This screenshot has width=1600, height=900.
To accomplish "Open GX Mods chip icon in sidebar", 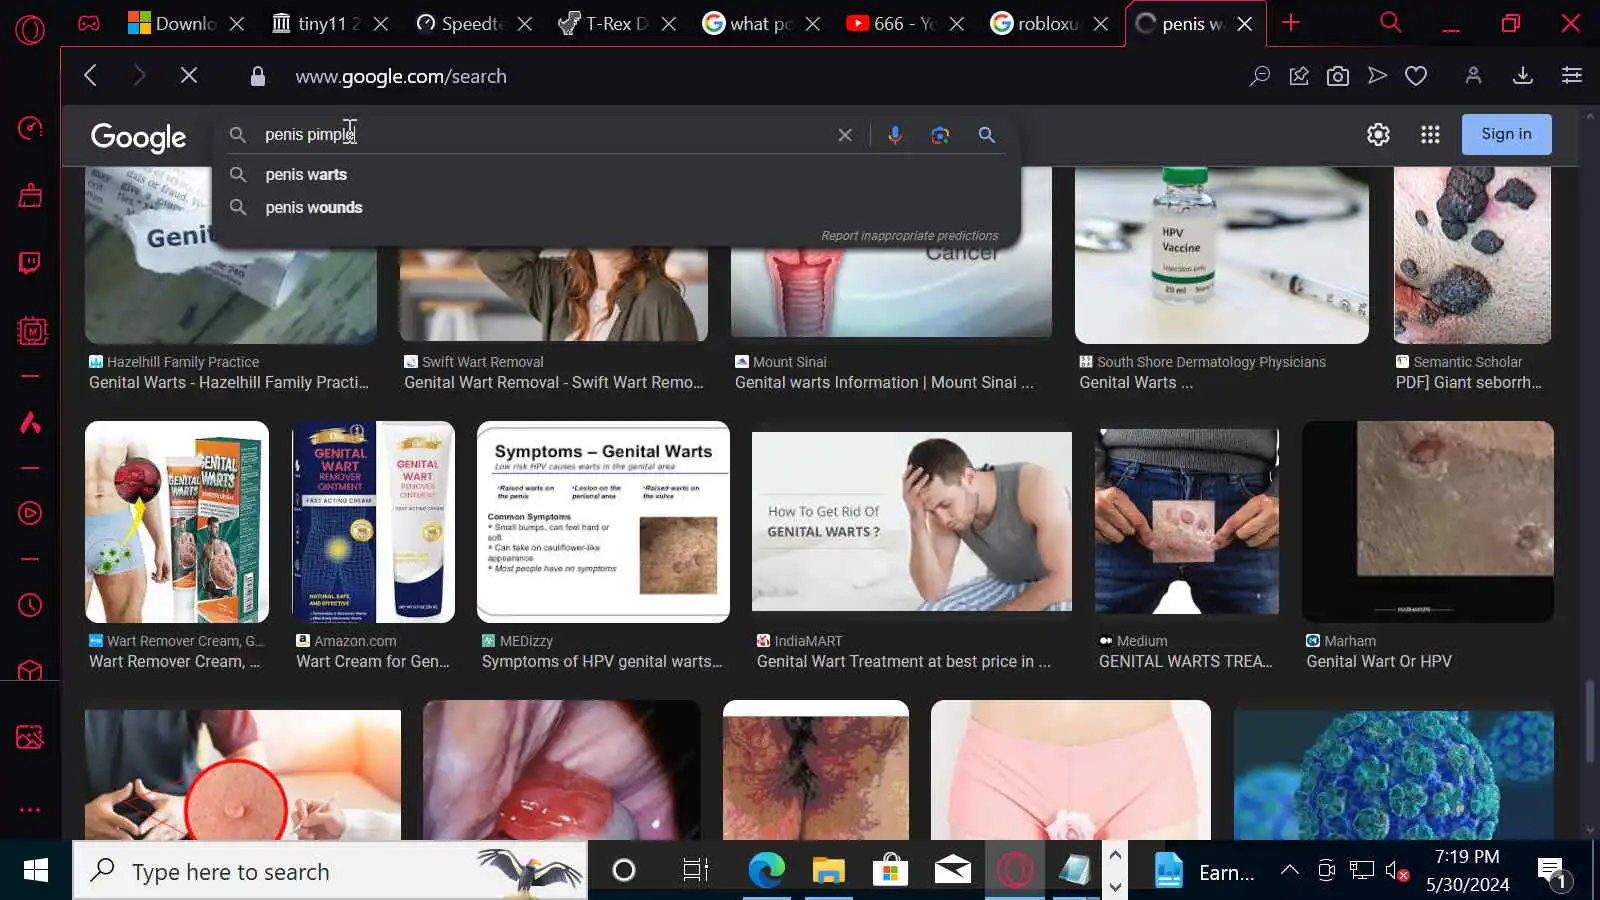I will (x=32, y=331).
